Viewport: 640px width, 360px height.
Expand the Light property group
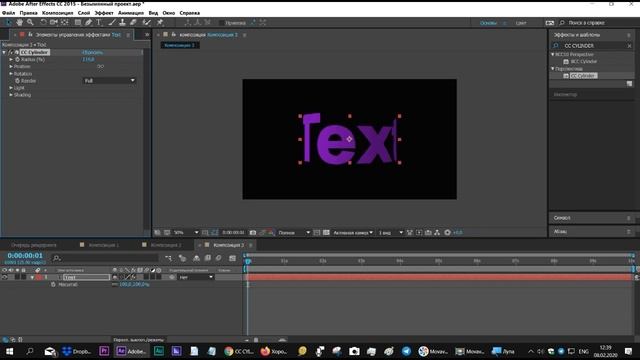[11, 88]
